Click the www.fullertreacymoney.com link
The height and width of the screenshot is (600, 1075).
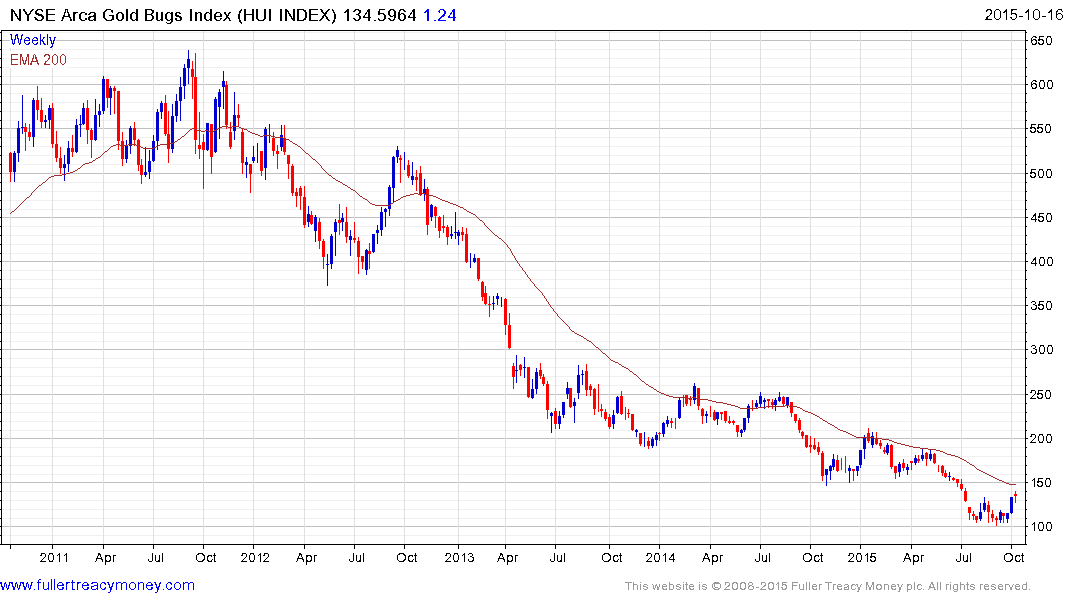pyautogui.click(x=97, y=585)
